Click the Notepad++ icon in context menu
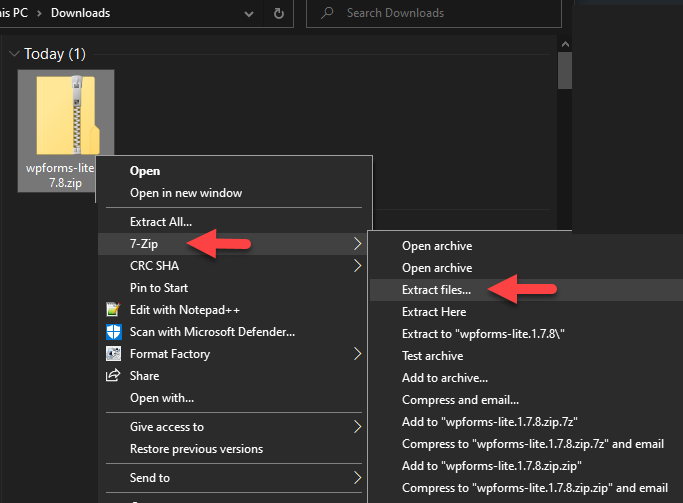The height and width of the screenshot is (503, 683). click(x=113, y=310)
